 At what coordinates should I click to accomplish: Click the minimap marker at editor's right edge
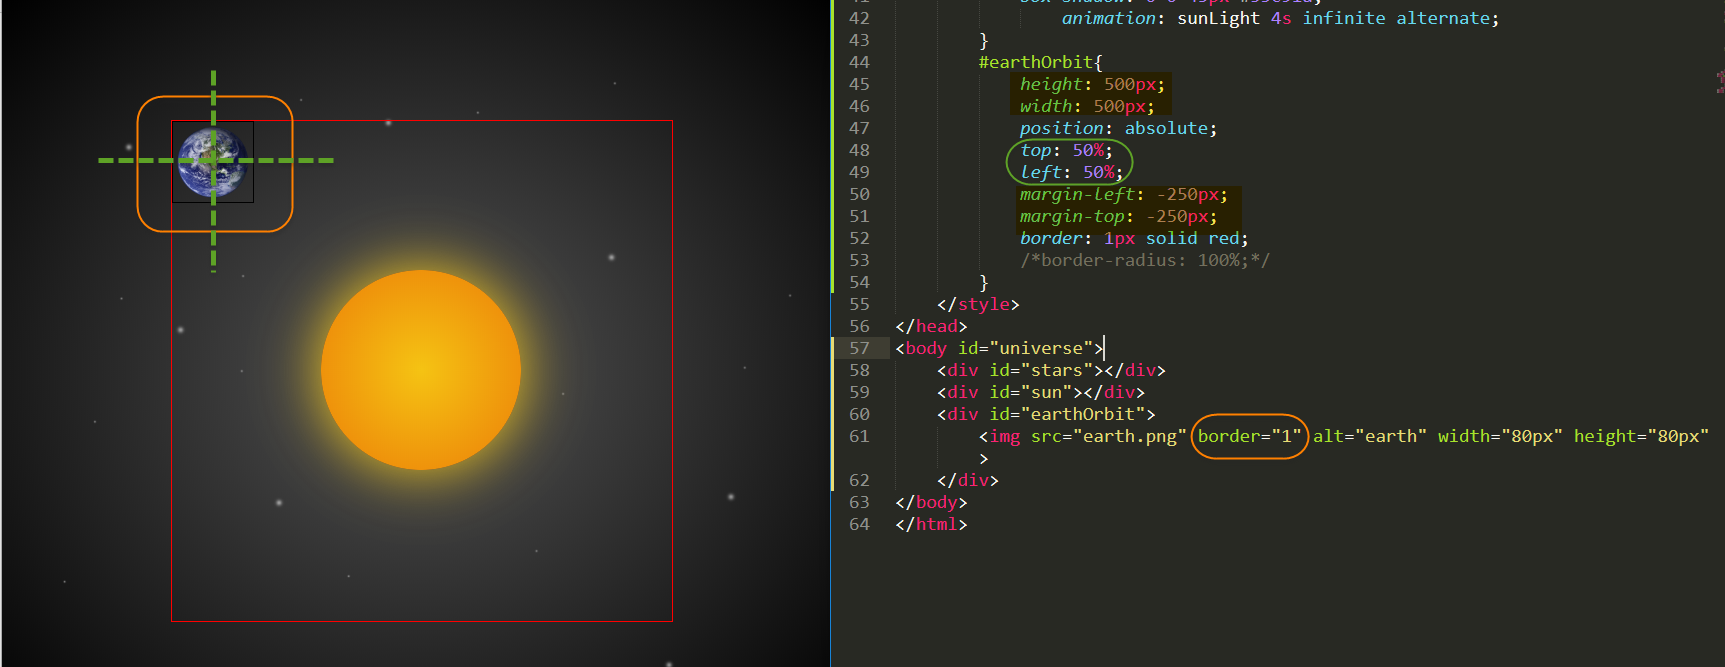coord(1719,82)
